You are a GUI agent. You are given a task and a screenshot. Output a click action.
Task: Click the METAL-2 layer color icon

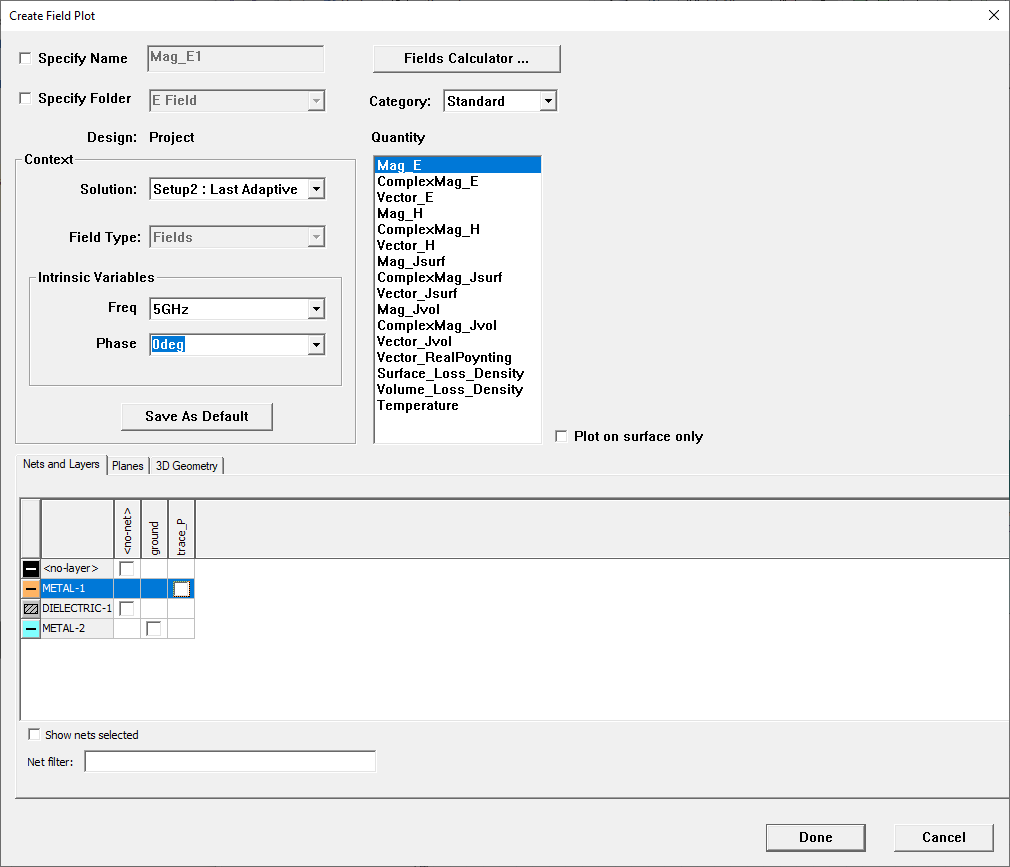(30, 628)
